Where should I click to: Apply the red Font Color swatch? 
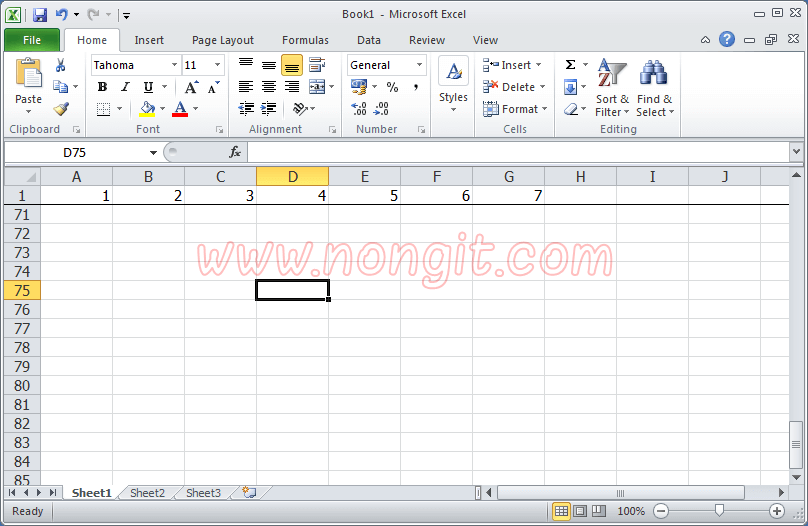pos(180,109)
